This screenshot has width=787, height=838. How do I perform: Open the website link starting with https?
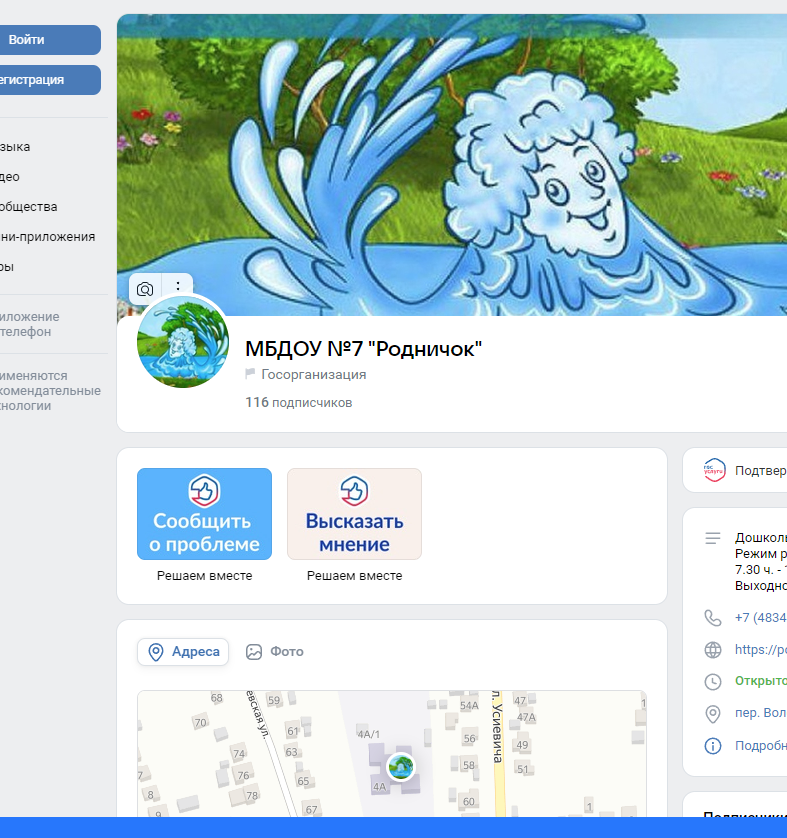pos(760,649)
